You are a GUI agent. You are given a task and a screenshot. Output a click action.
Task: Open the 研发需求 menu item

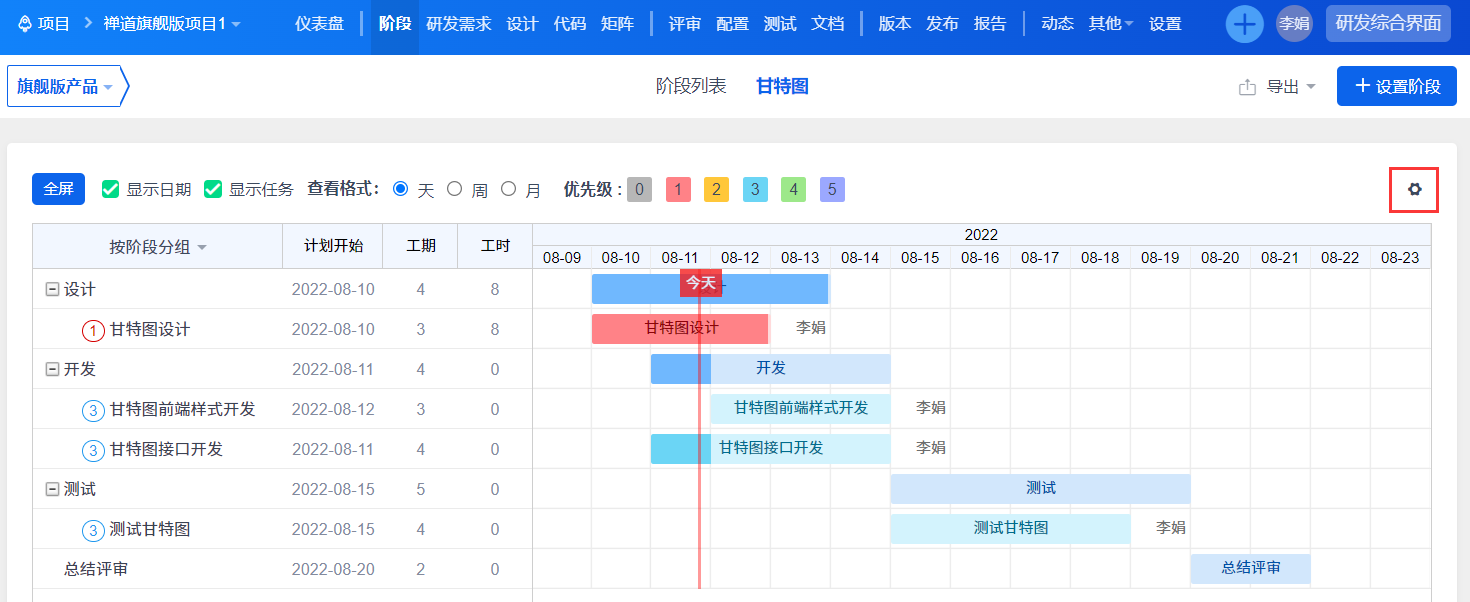coord(459,24)
